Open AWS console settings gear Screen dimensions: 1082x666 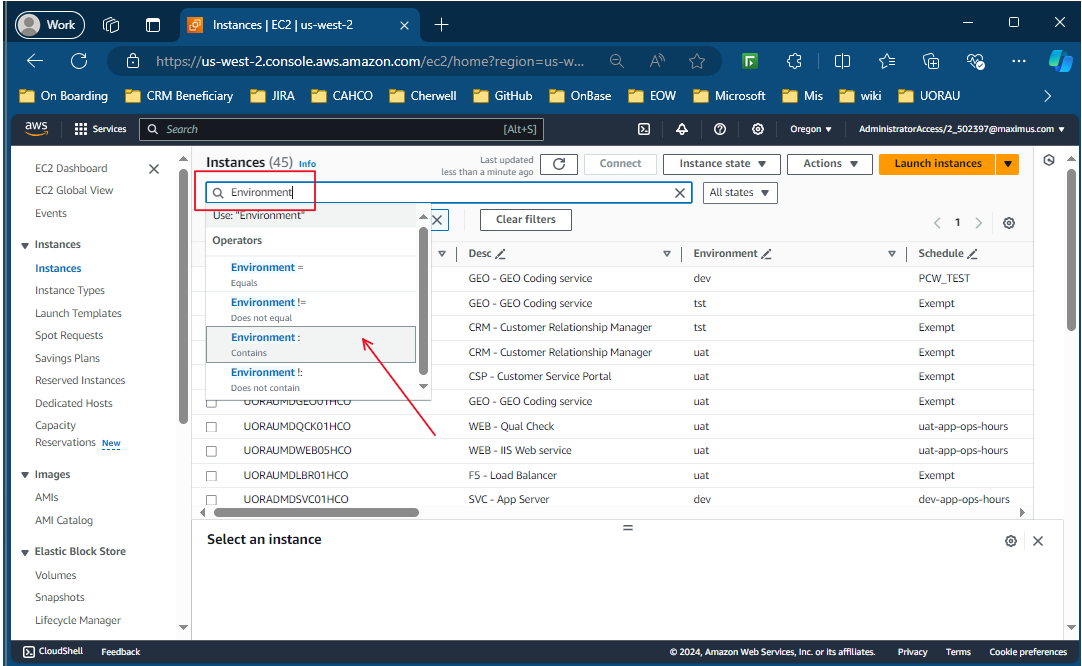pos(758,129)
